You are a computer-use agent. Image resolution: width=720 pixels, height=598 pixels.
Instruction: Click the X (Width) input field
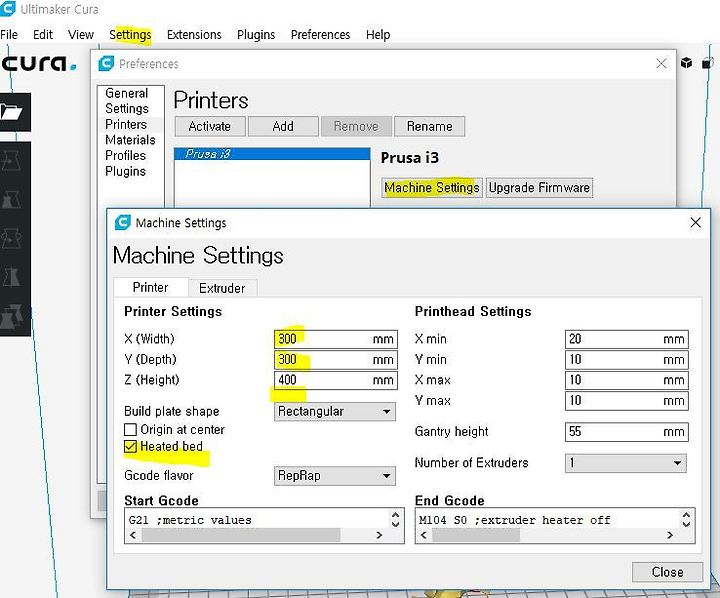tap(336, 339)
